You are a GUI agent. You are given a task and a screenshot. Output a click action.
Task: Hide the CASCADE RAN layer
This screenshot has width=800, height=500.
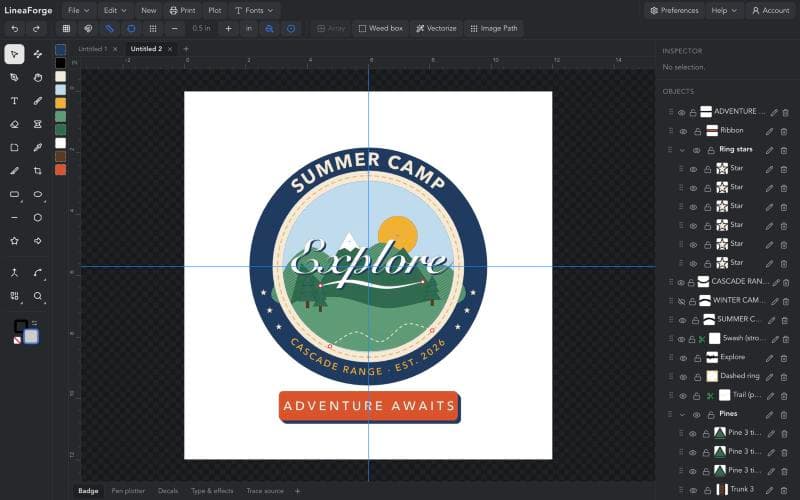click(x=681, y=283)
